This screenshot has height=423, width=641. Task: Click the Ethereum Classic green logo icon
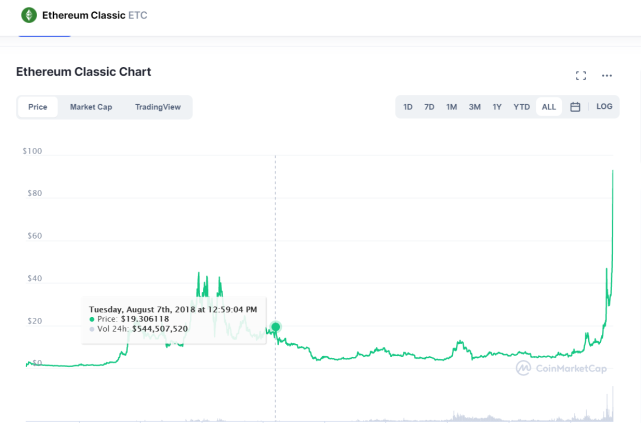pyautogui.click(x=29, y=15)
